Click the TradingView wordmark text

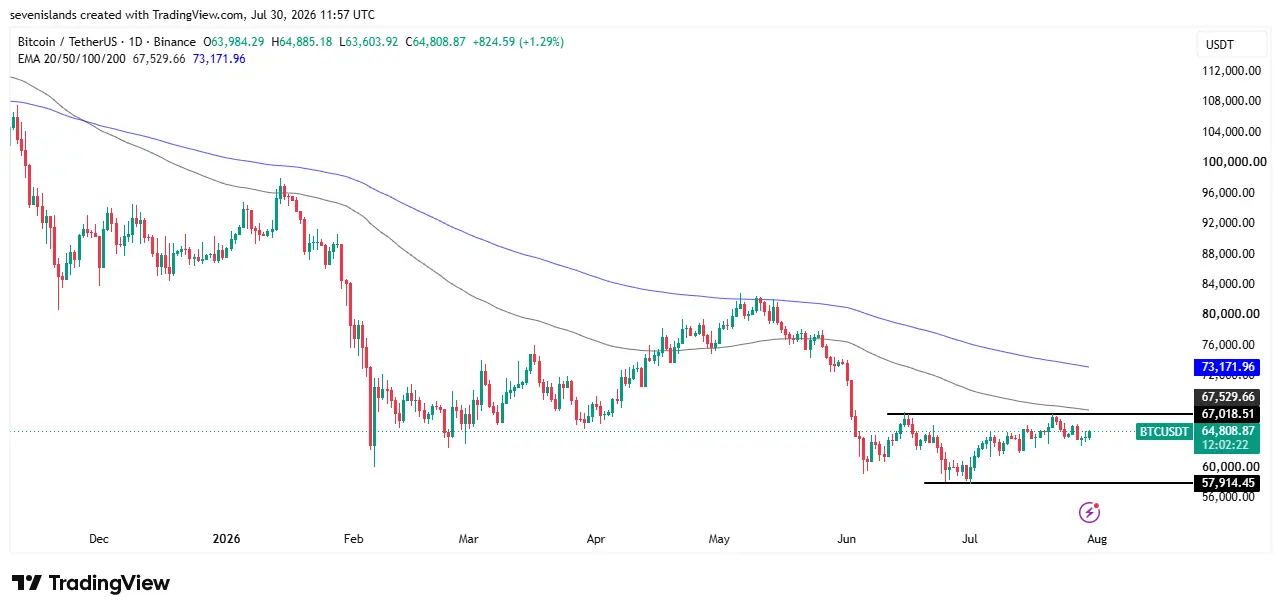pos(109,583)
